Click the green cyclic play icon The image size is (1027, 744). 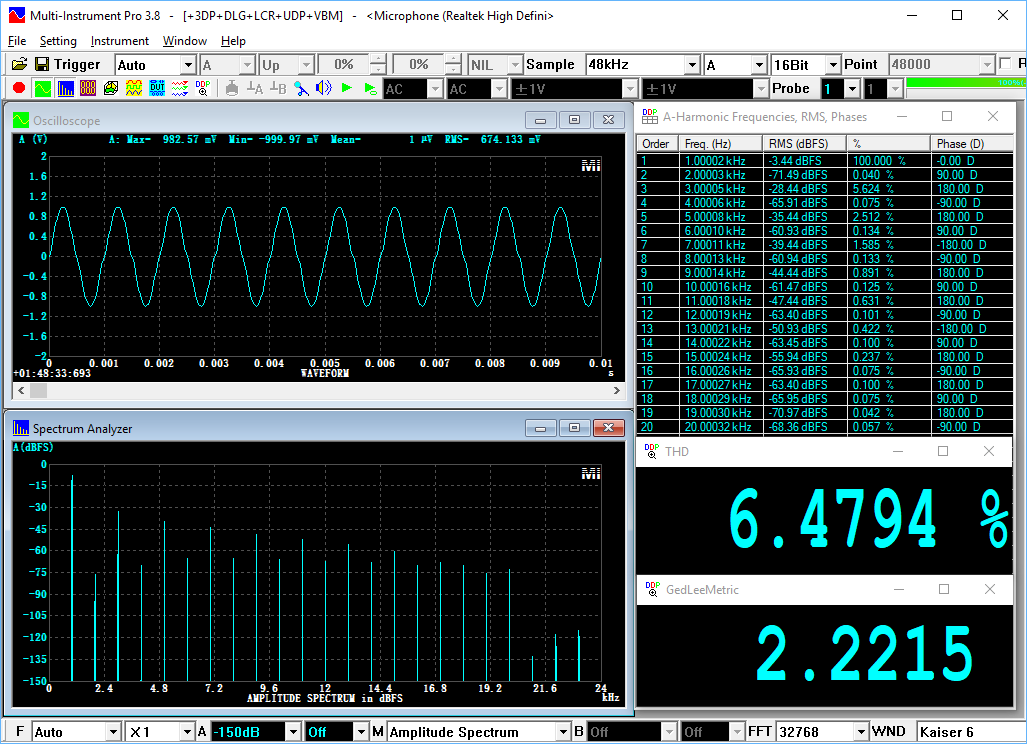(370, 88)
